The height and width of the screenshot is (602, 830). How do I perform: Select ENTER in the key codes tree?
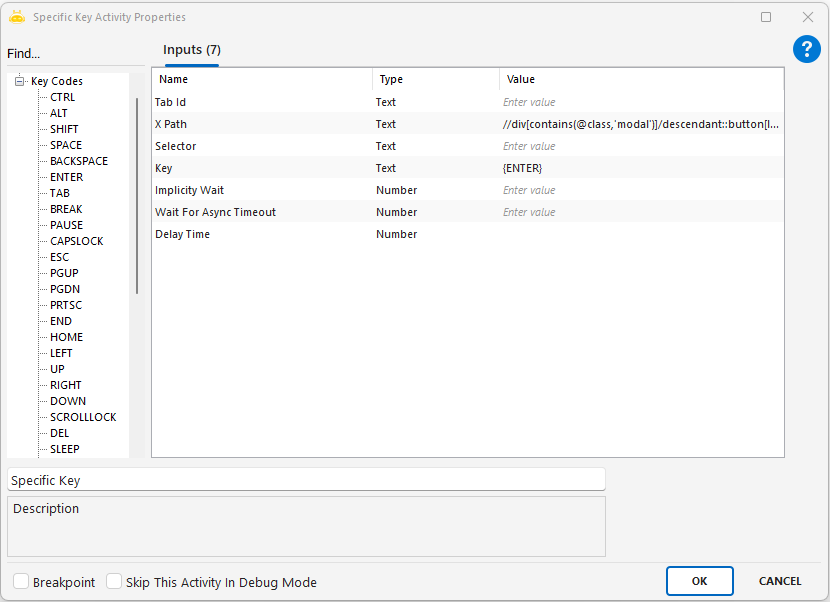66,177
